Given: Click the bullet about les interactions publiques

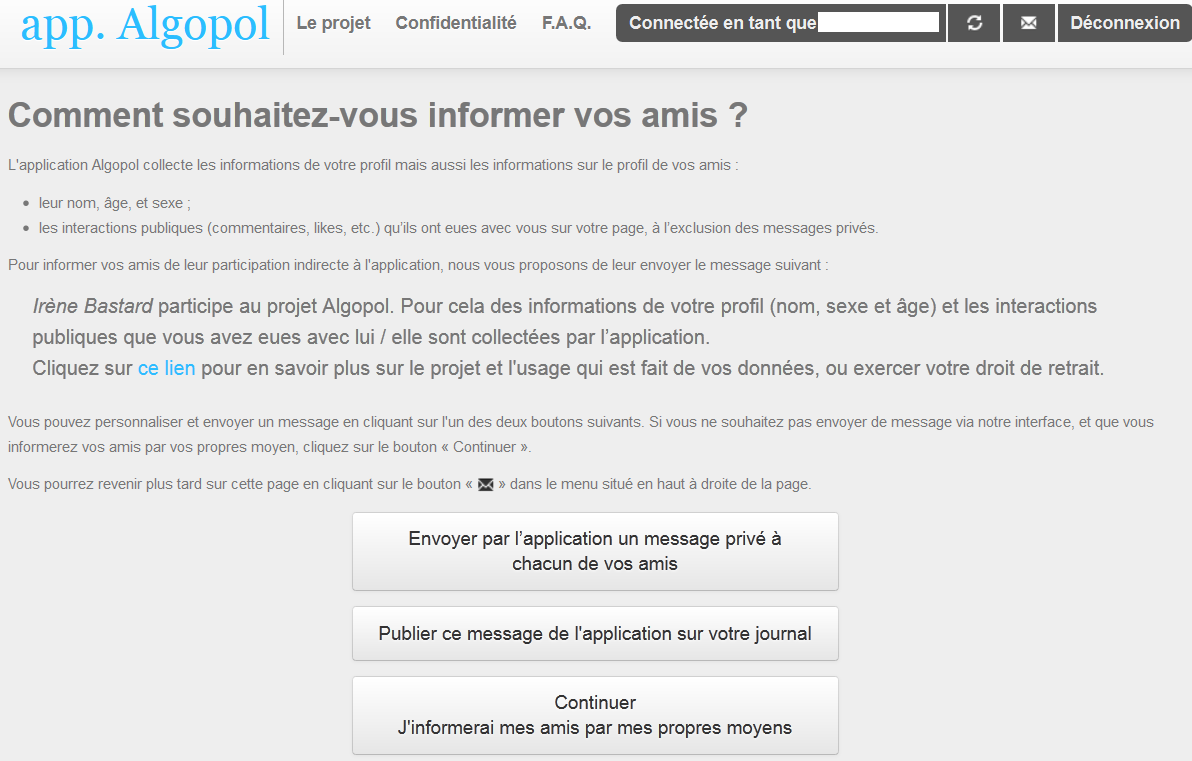Looking at the screenshot, I should [458, 228].
